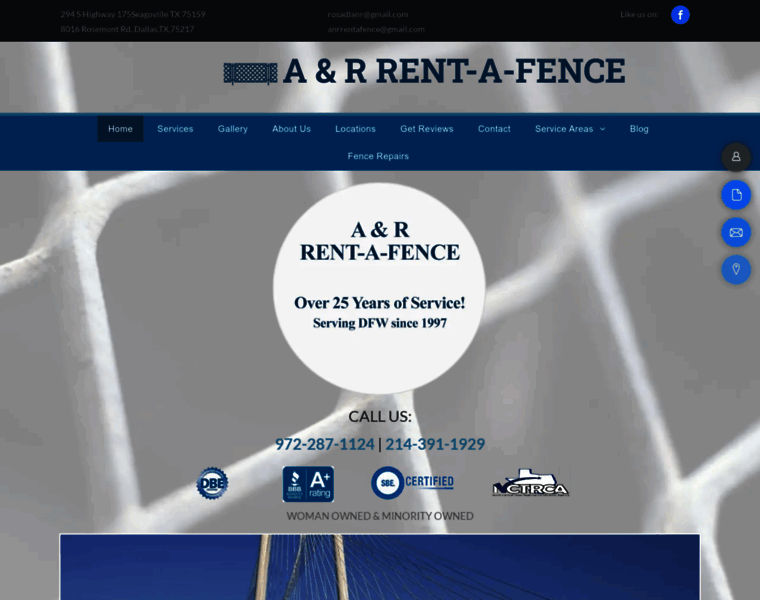Screen dimensions: 760x600
Task: Open the Facebook page icon
Action: [x=680, y=15]
